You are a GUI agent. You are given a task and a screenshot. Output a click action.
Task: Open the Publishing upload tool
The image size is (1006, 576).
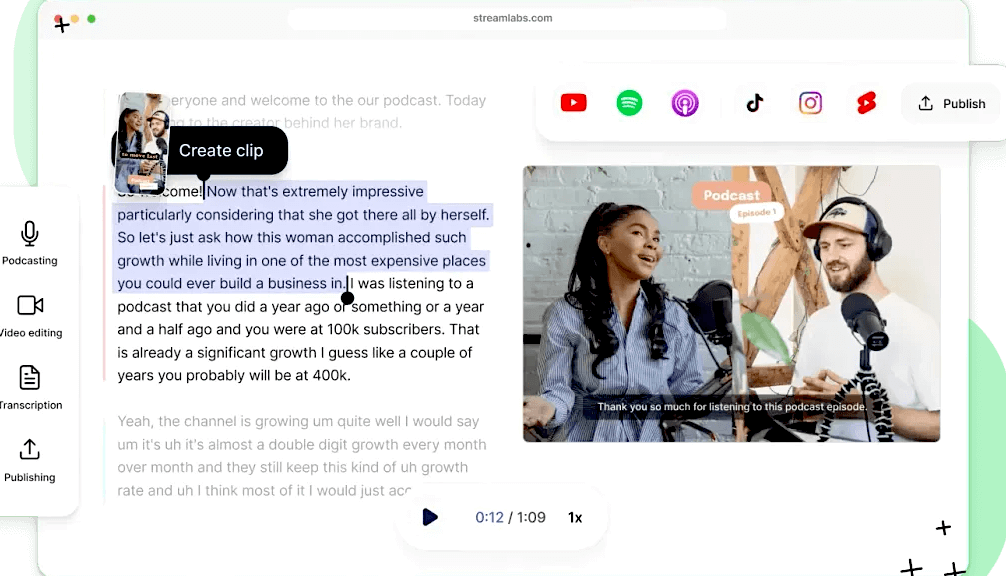[x=30, y=459]
